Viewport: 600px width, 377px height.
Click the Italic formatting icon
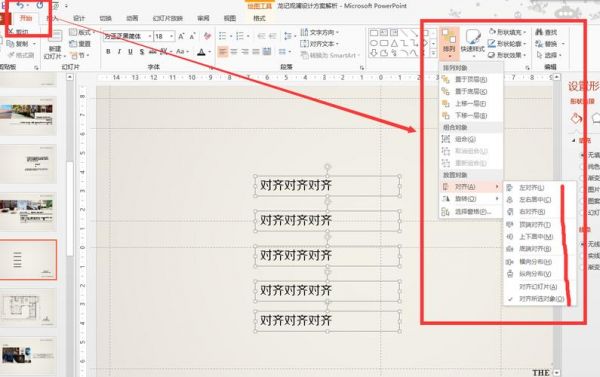tap(119, 52)
